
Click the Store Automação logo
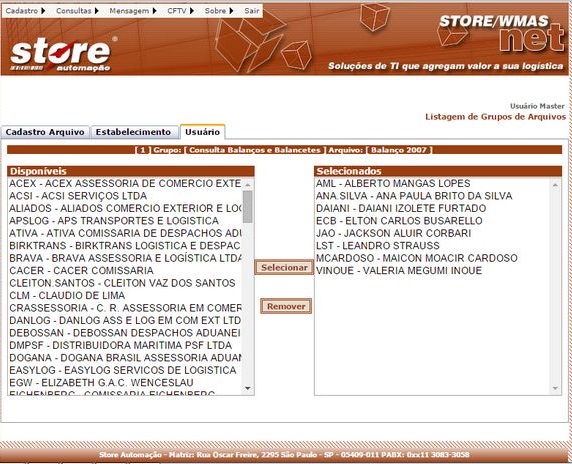pos(60,55)
